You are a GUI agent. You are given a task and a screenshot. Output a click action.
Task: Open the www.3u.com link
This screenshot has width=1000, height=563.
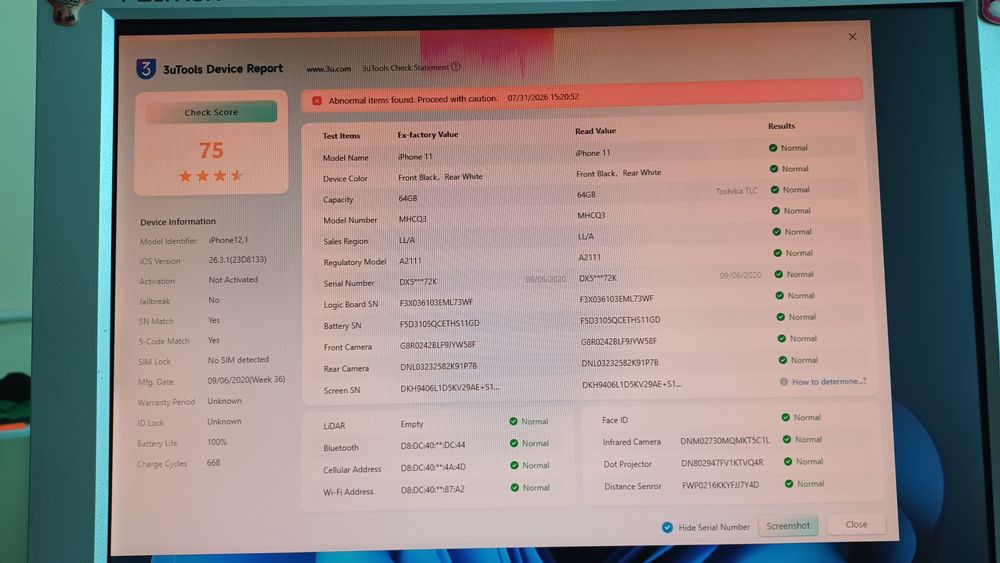[328, 69]
